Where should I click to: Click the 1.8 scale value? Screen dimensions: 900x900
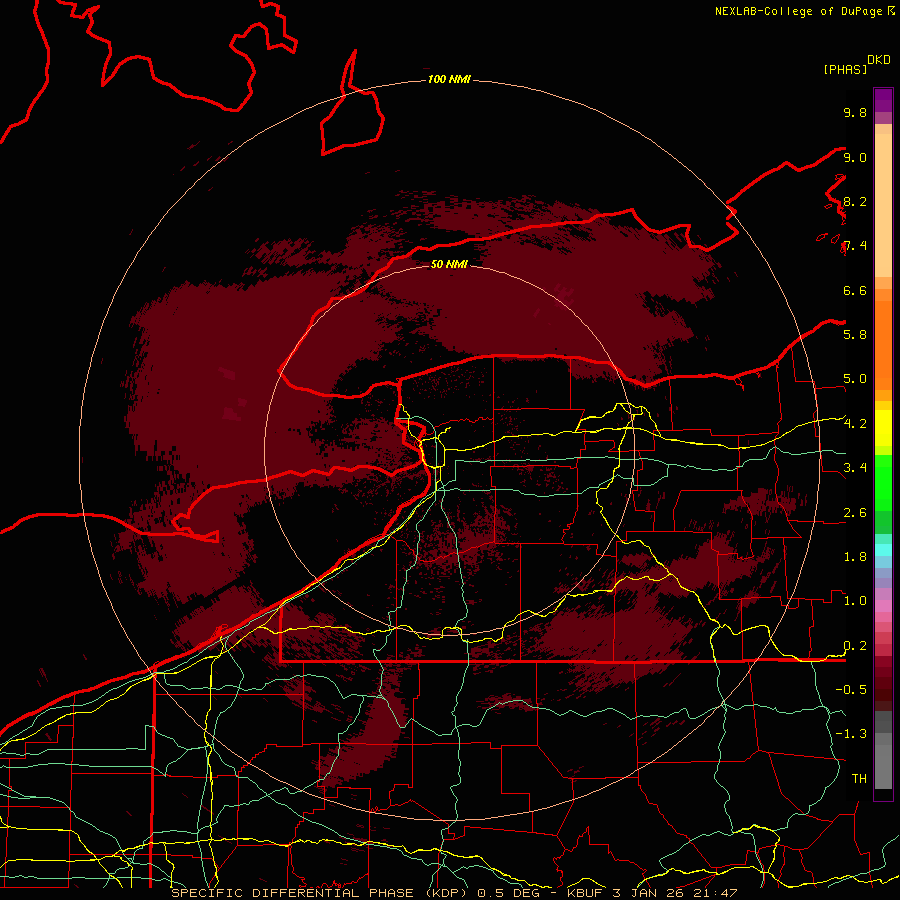tap(855, 556)
